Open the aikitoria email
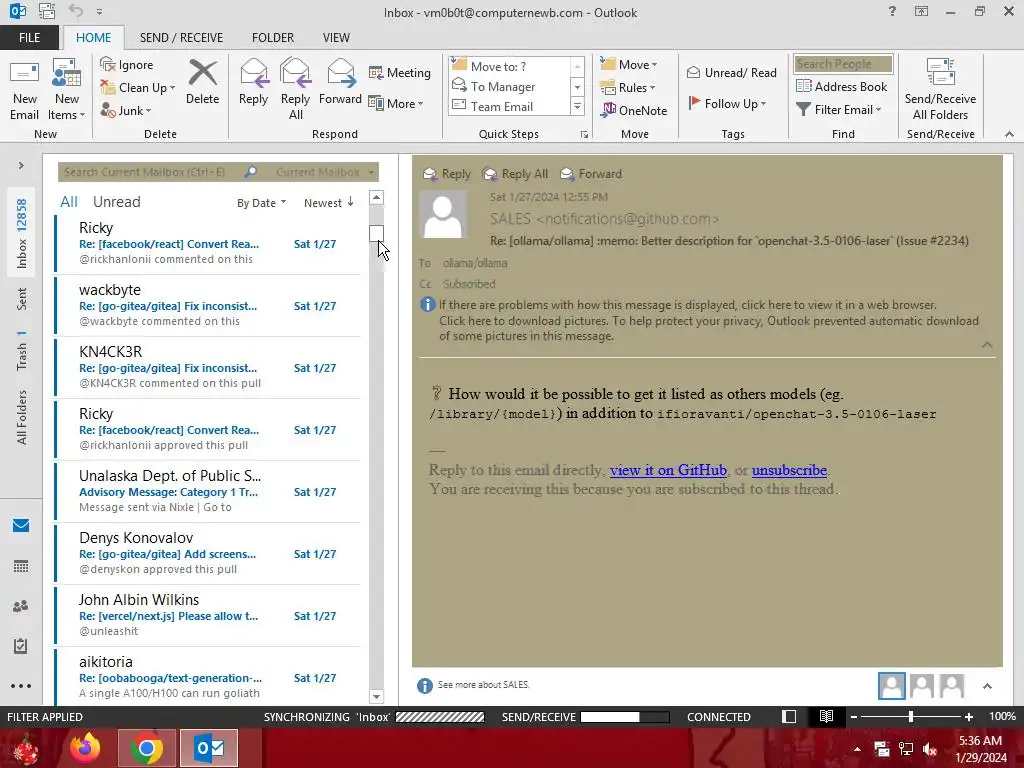 [x=208, y=677]
